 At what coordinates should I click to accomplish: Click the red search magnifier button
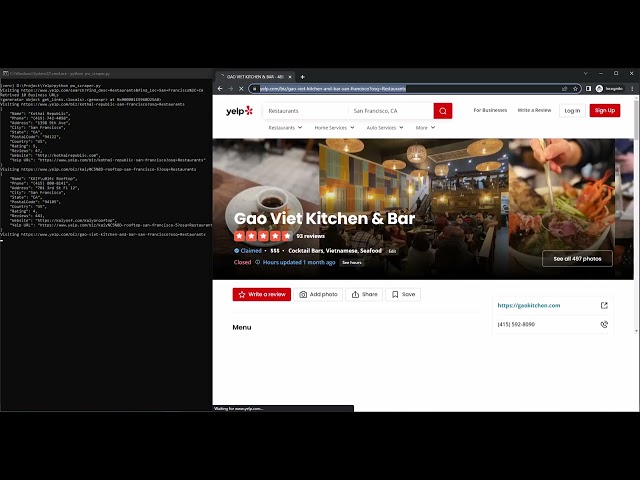442,111
